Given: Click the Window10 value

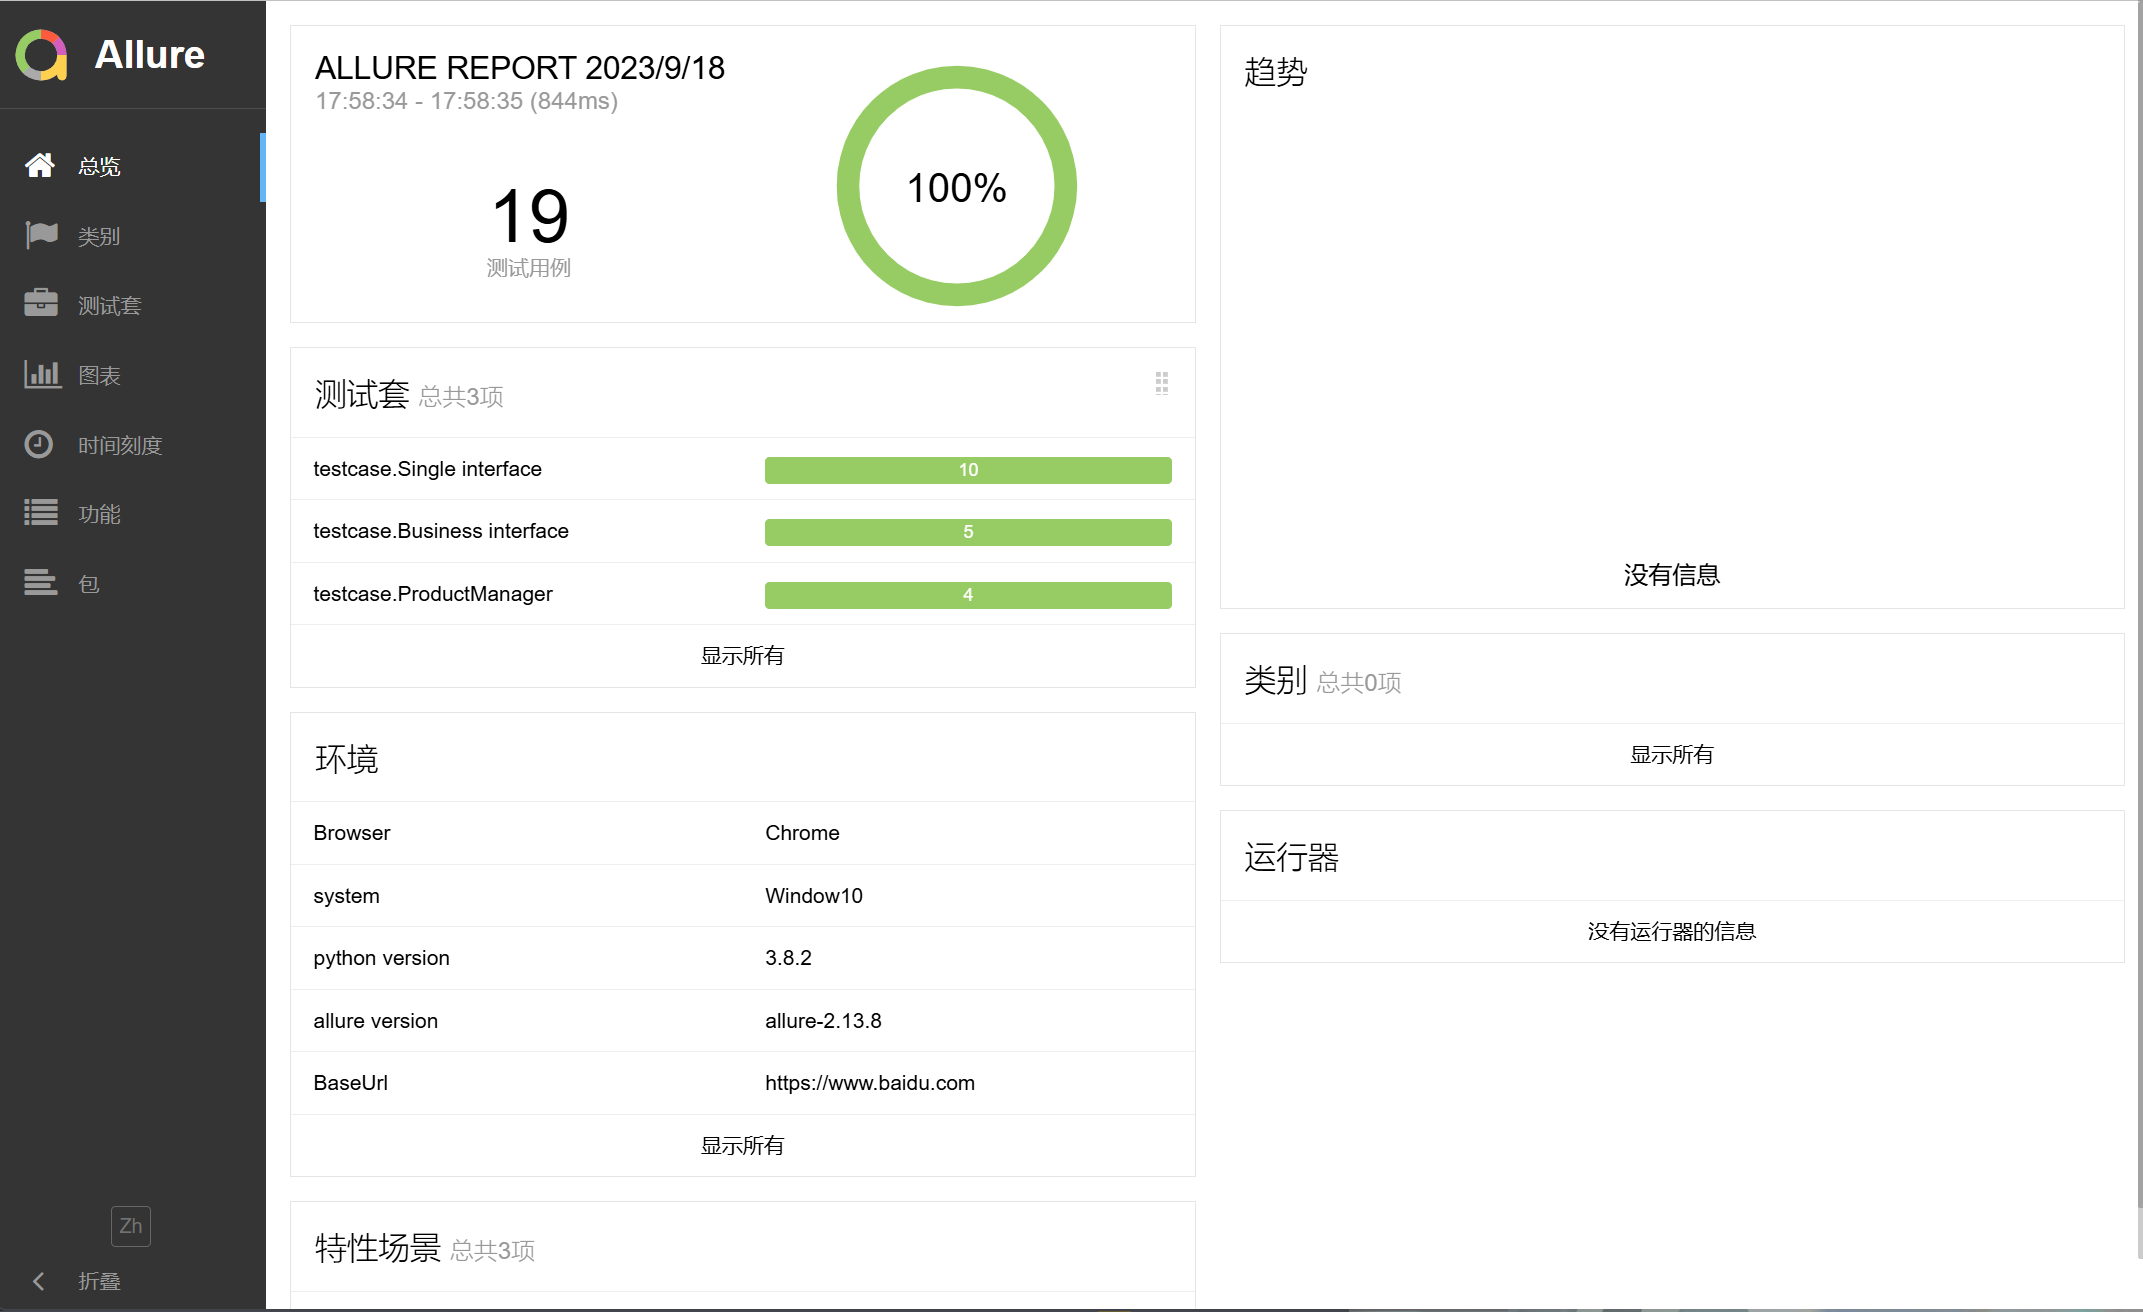Looking at the screenshot, I should coord(814,896).
